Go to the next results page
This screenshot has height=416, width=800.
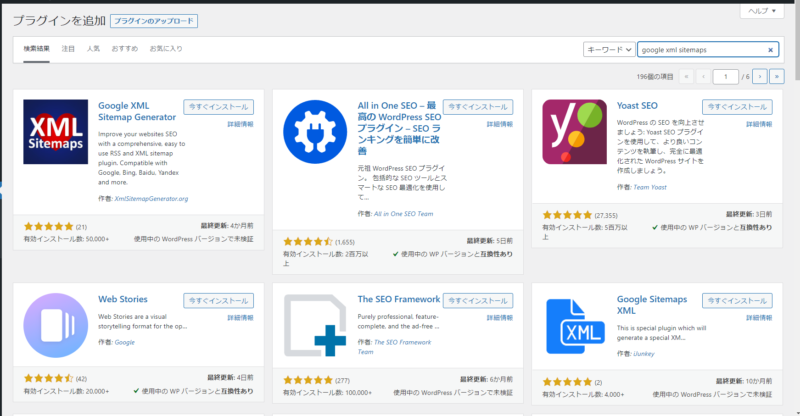coord(759,77)
